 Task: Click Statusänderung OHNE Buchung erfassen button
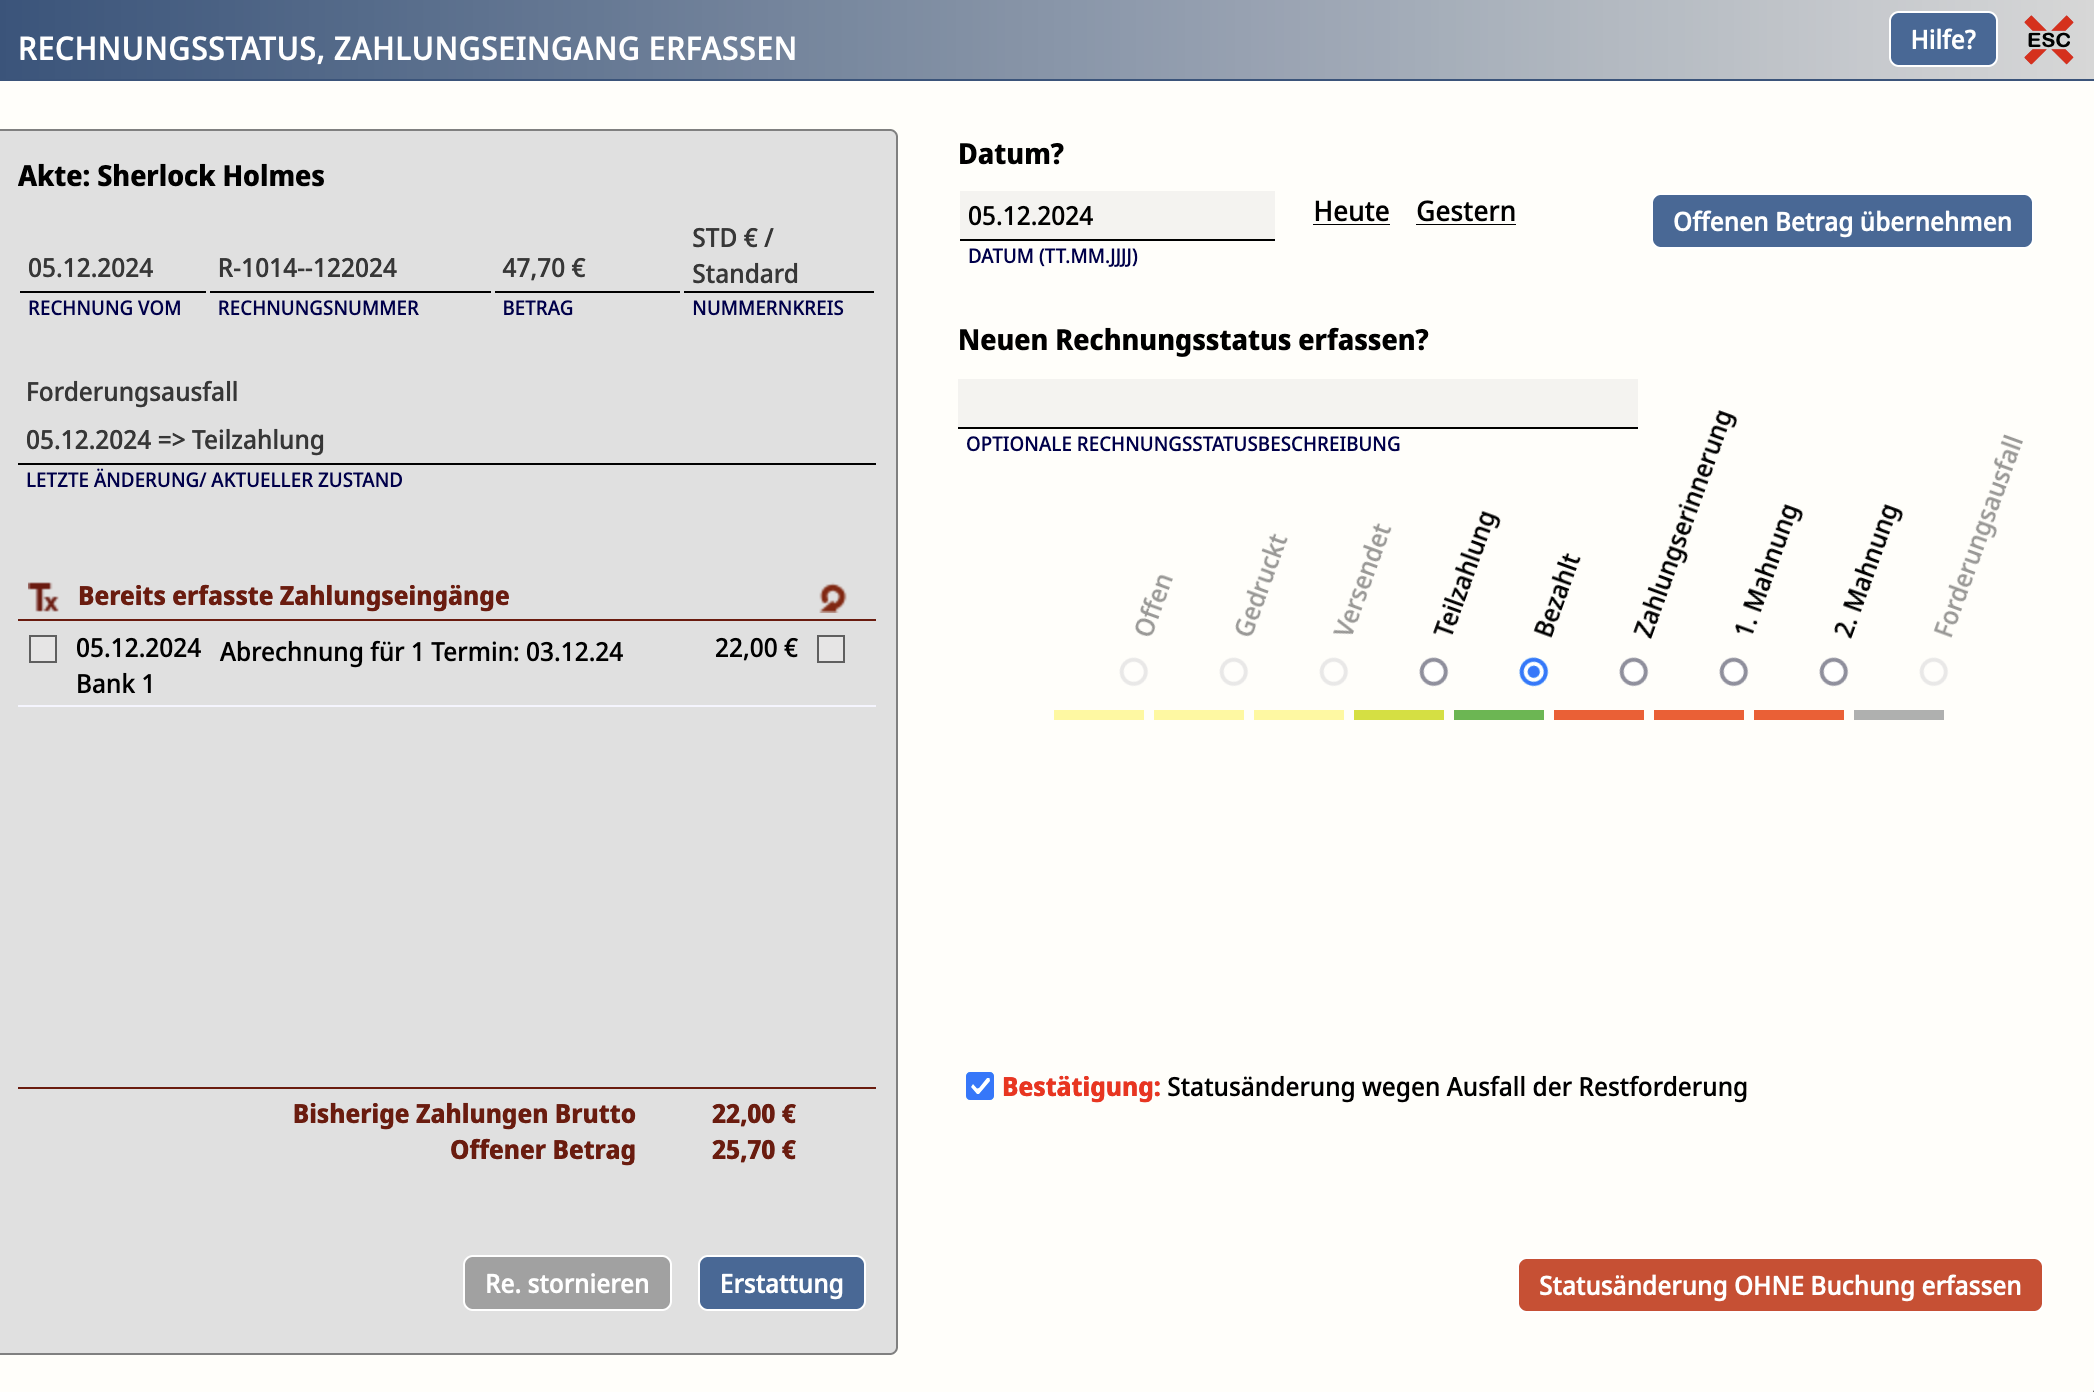[x=1780, y=1285]
